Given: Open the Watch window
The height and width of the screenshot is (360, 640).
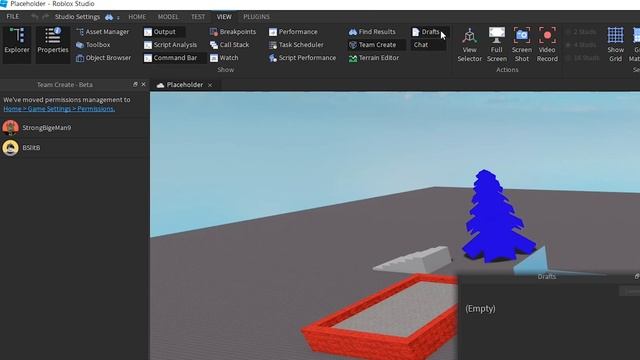Looking at the screenshot, I should click(x=224, y=58).
